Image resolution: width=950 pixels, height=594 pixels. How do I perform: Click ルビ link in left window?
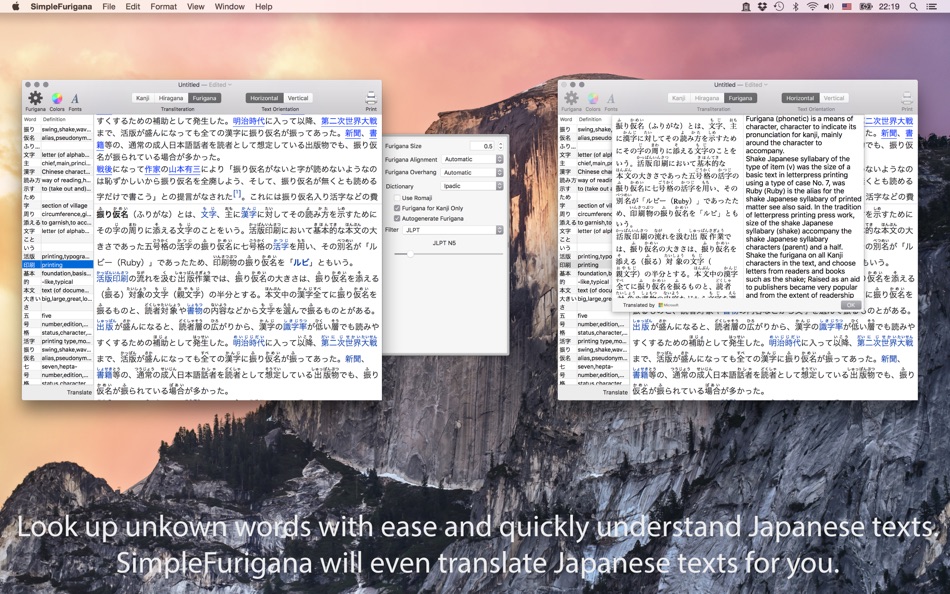point(301,262)
